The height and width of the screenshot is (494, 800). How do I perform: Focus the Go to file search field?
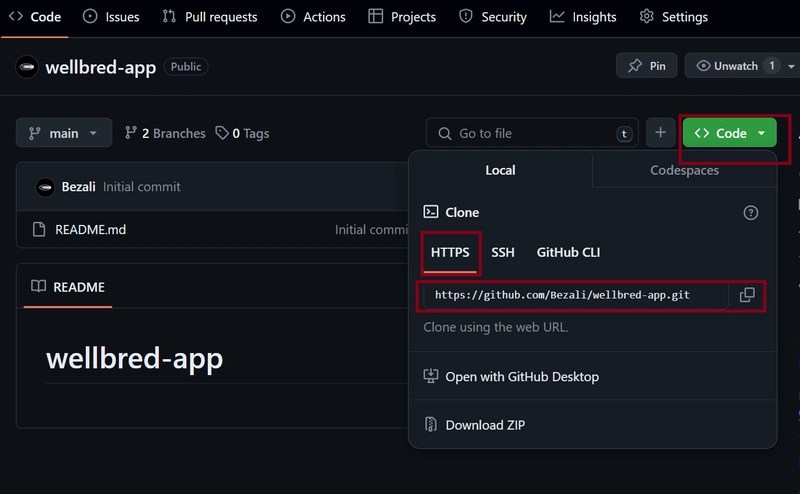(532, 133)
